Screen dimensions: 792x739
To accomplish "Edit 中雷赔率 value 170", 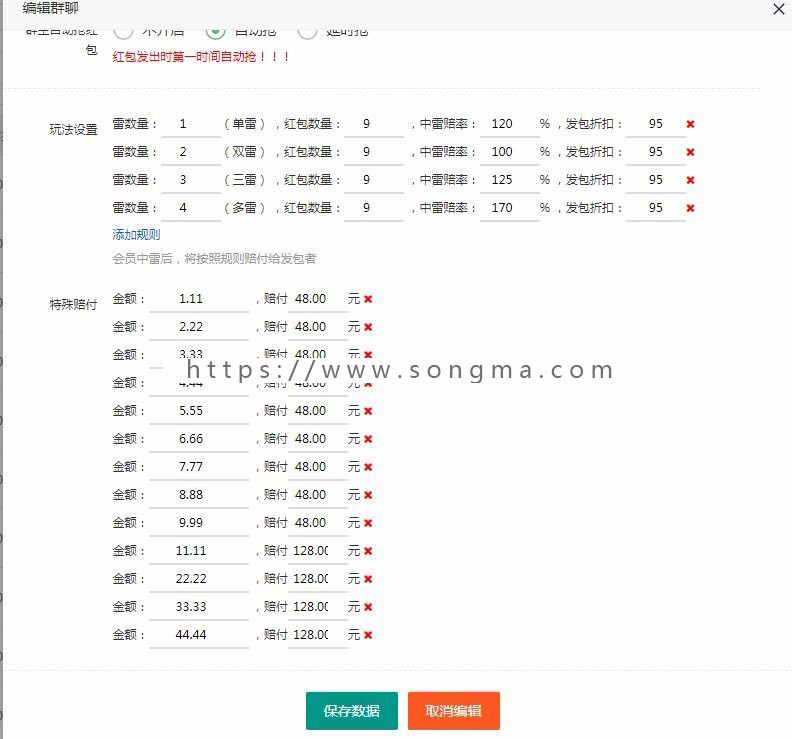I will click(509, 208).
